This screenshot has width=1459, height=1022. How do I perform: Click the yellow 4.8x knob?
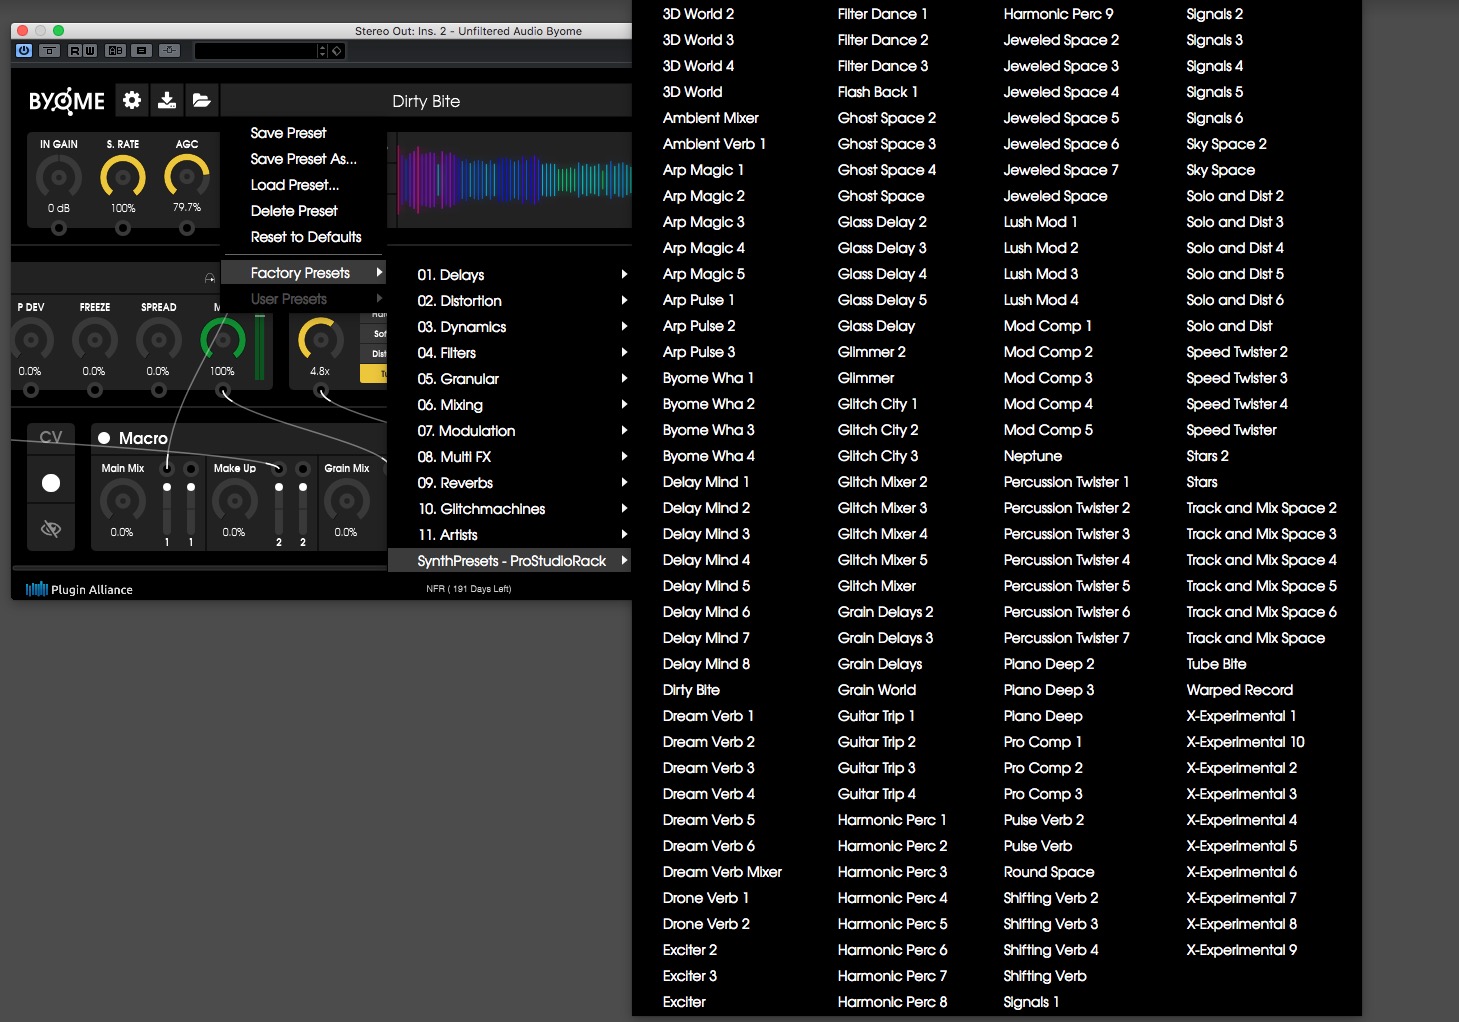(320, 341)
